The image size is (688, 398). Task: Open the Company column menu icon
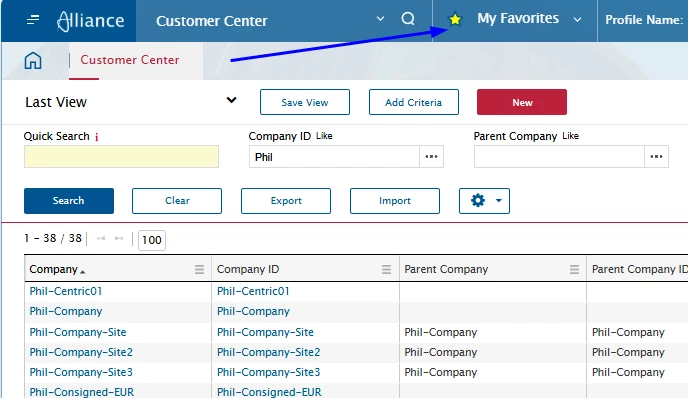click(x=199, y=269)
